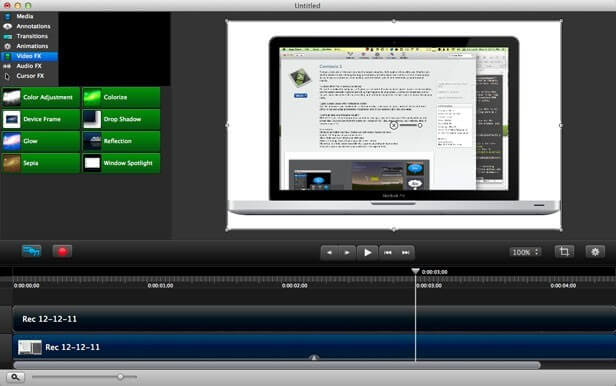The width and height of the screenshot is (616, 386).
Task: Click the timeline zoom magnifier button
Action: [15, 377]
